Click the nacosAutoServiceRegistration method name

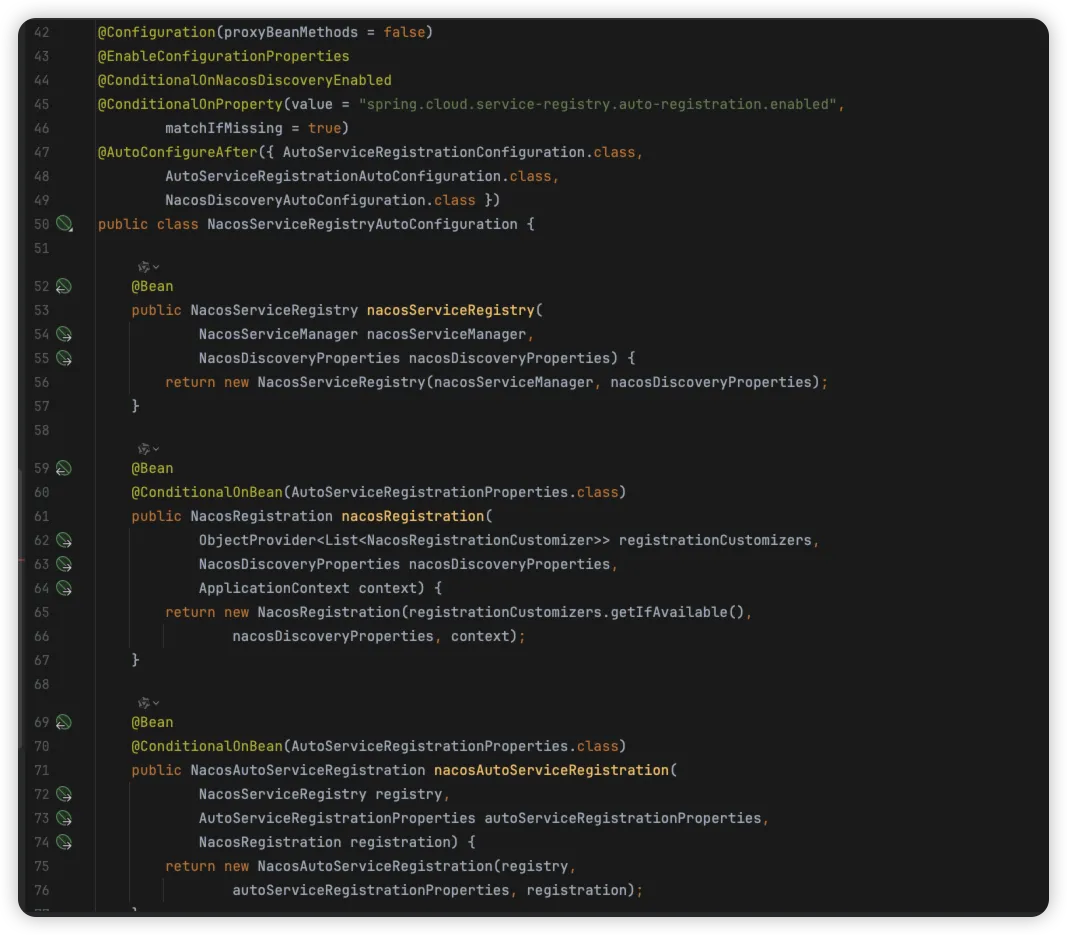[551, 770]
